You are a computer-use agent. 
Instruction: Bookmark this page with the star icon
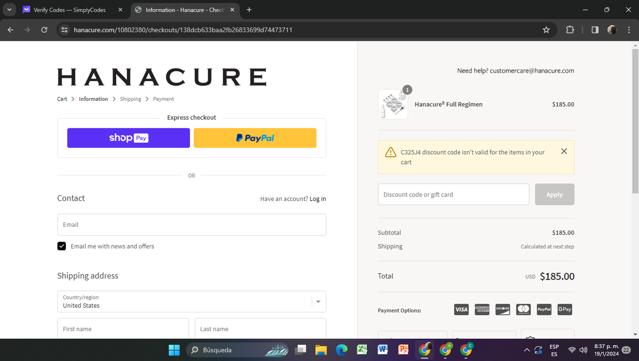pyautogui.click(x=546, y=30)
